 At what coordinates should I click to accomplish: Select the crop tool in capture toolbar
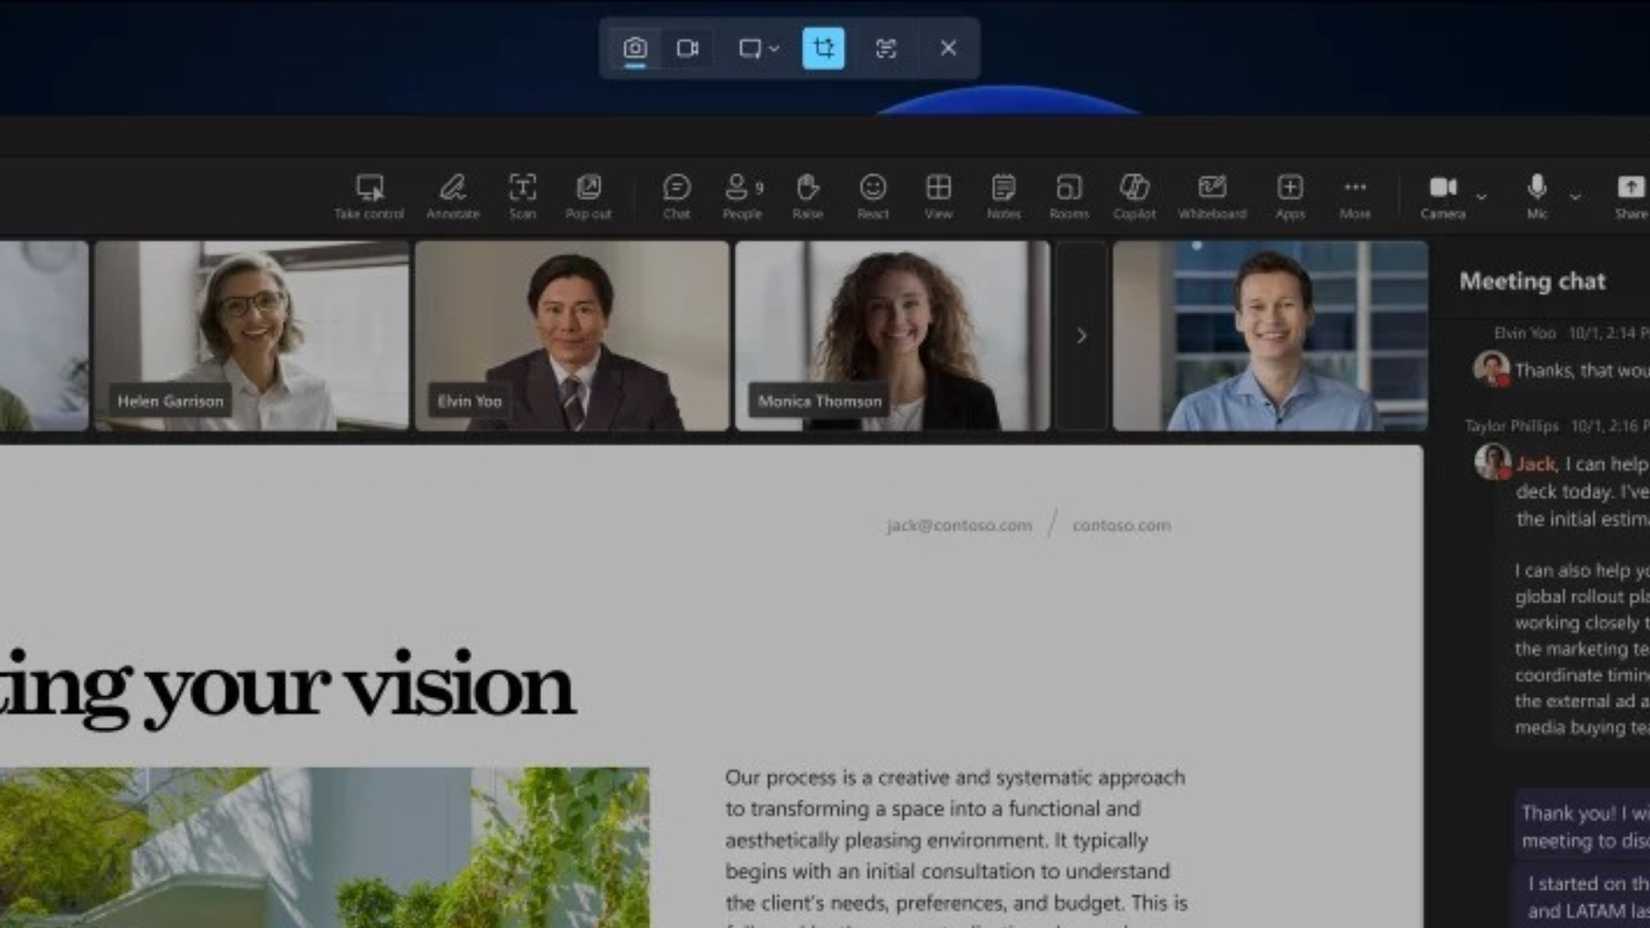(x=823, y=48)
